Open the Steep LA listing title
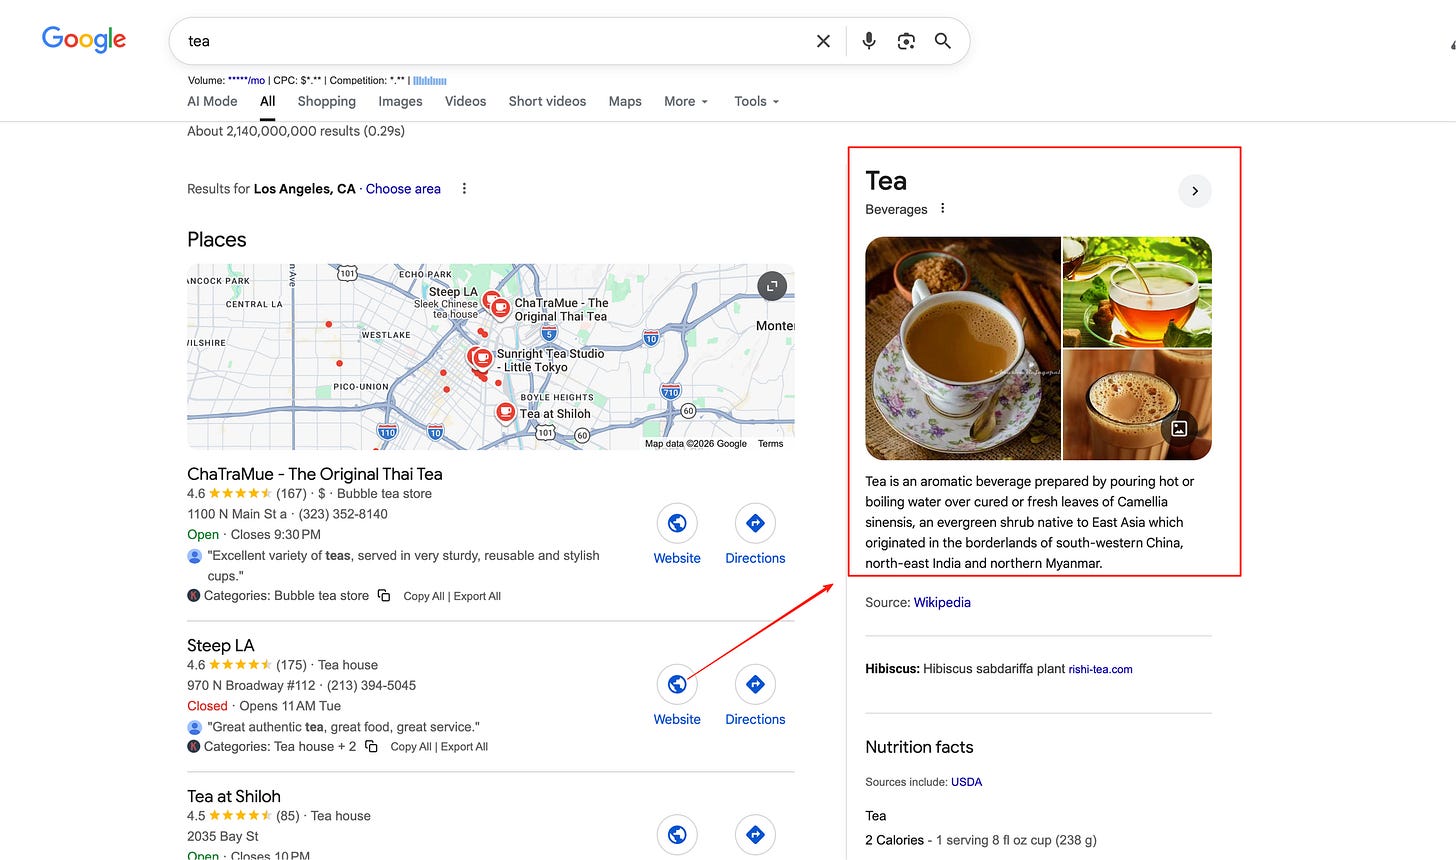The width and height of the screenshot is (1456, 860). click(x=221, y=645)
